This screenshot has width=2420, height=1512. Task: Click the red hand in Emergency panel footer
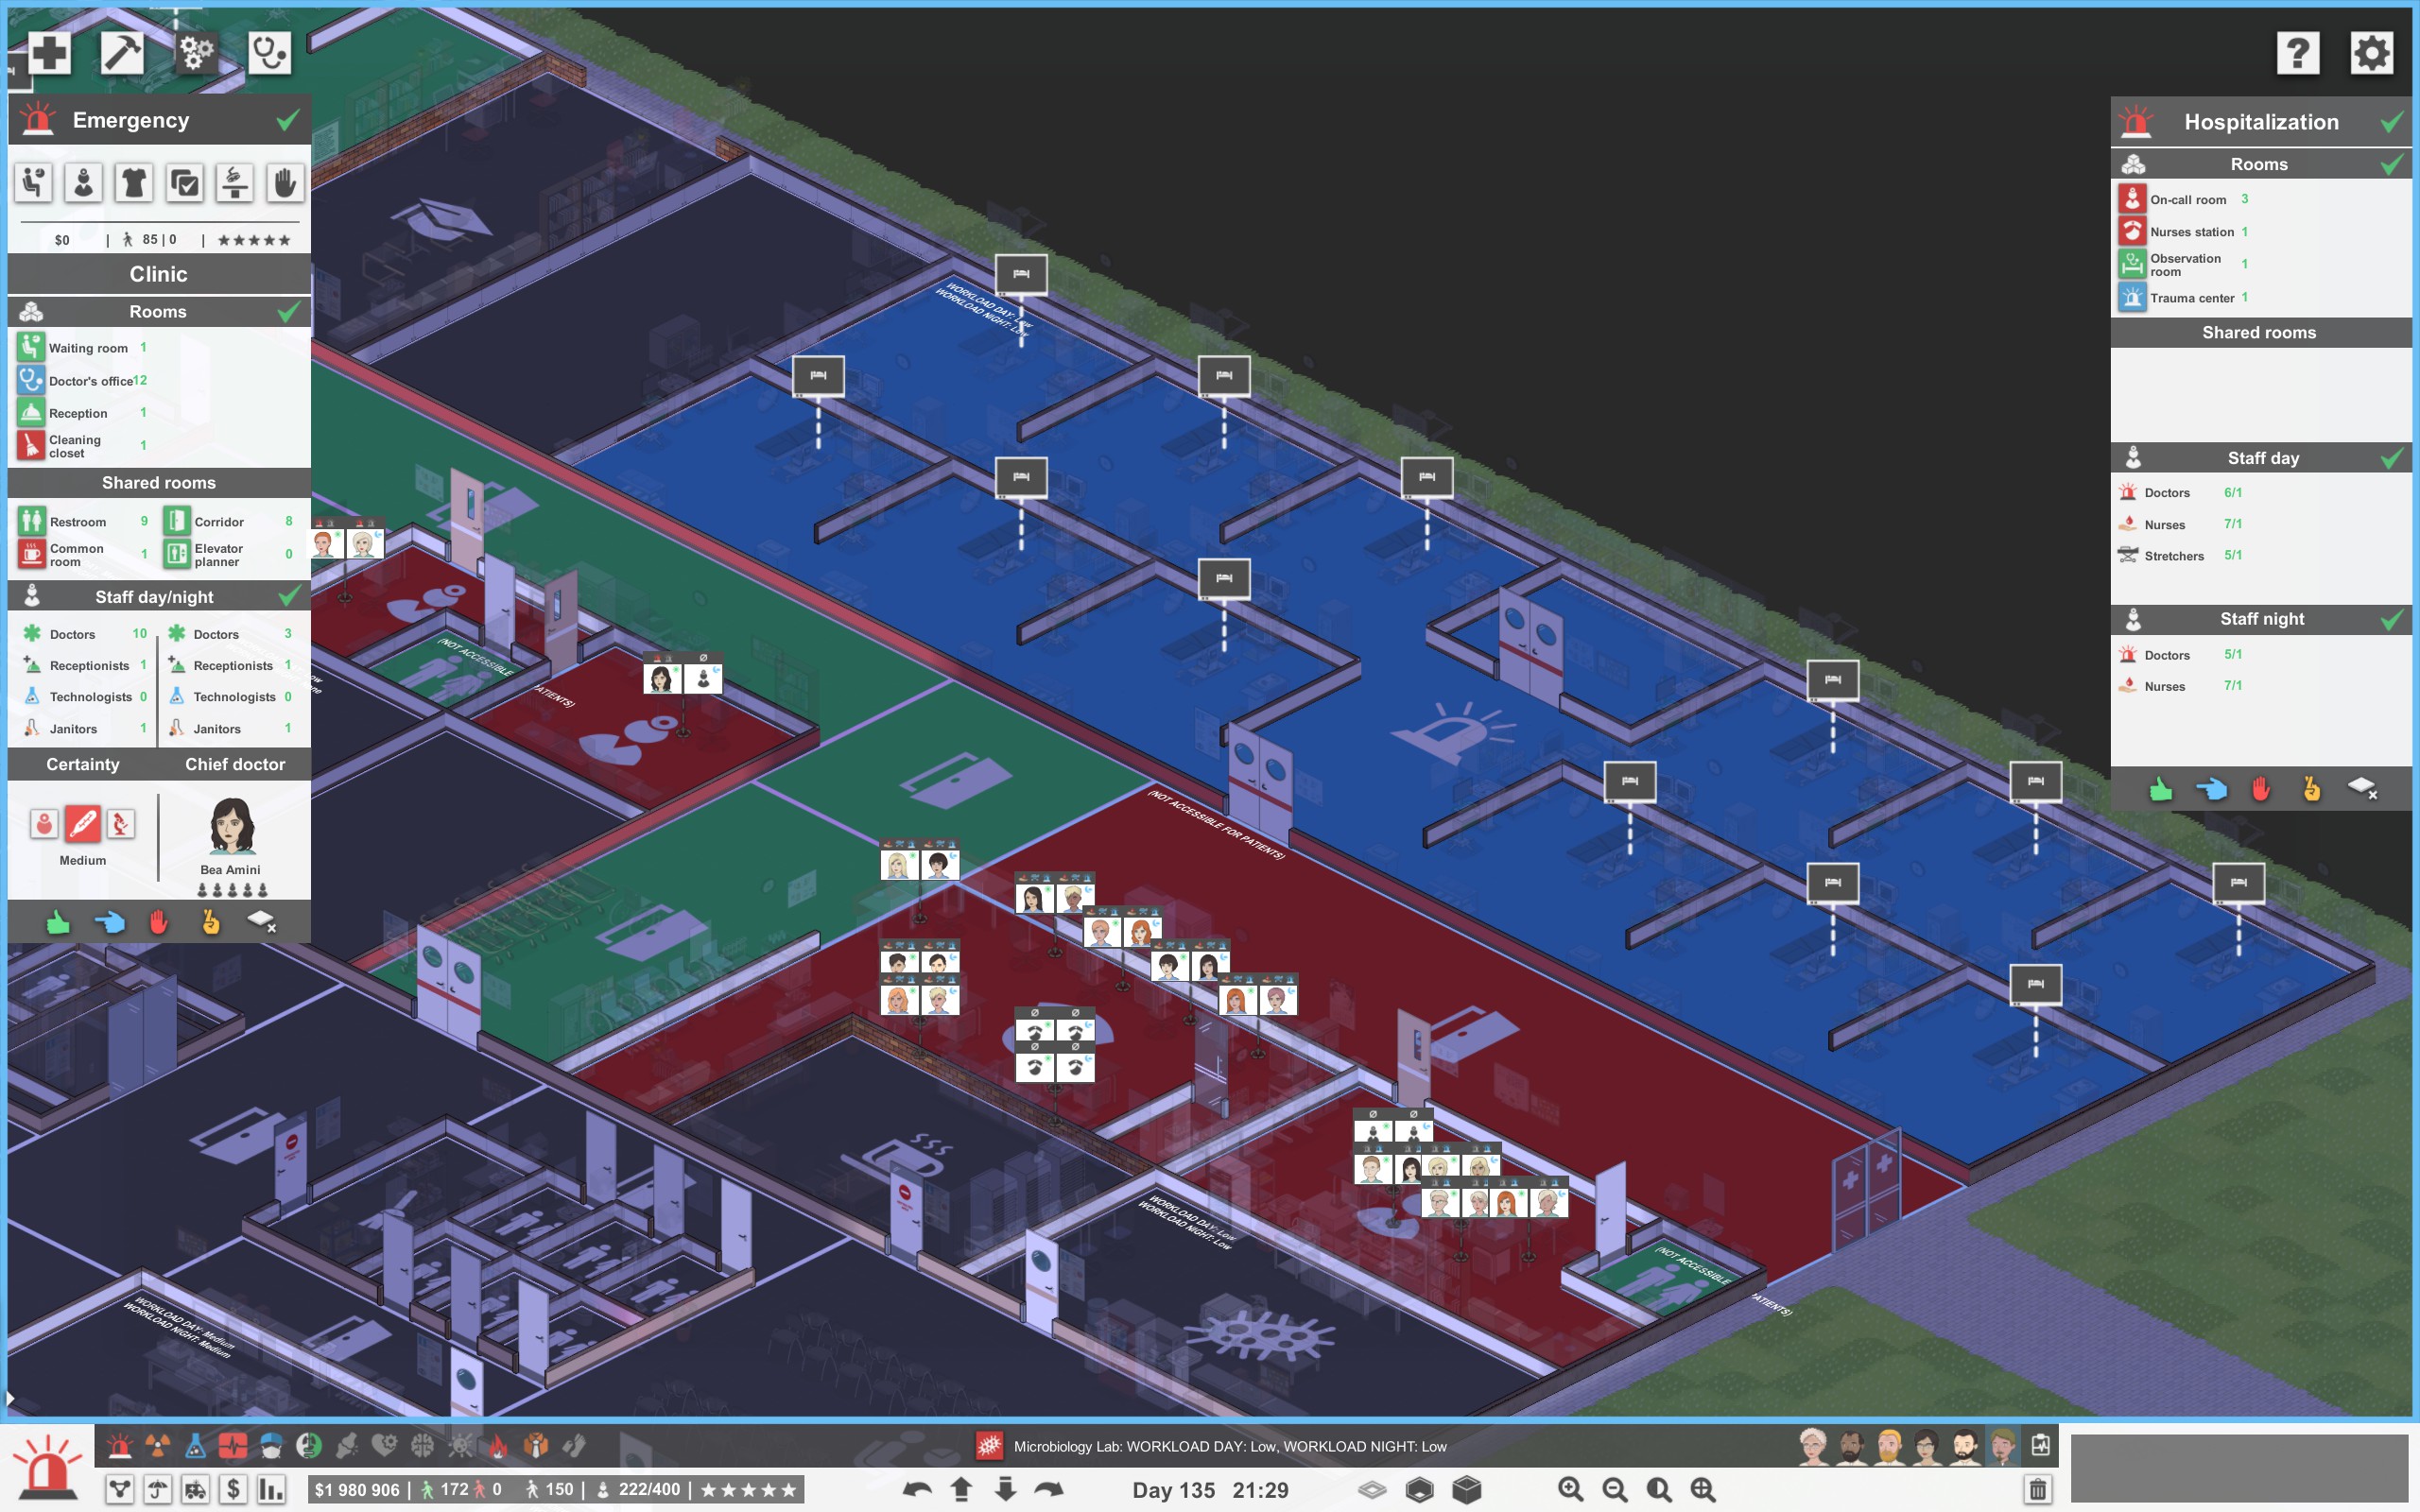tap(159, 921)
